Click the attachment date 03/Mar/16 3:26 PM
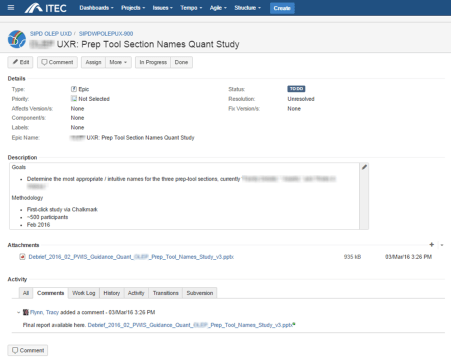Viewport: 451px width, 361px height. [x=408, y=257]
